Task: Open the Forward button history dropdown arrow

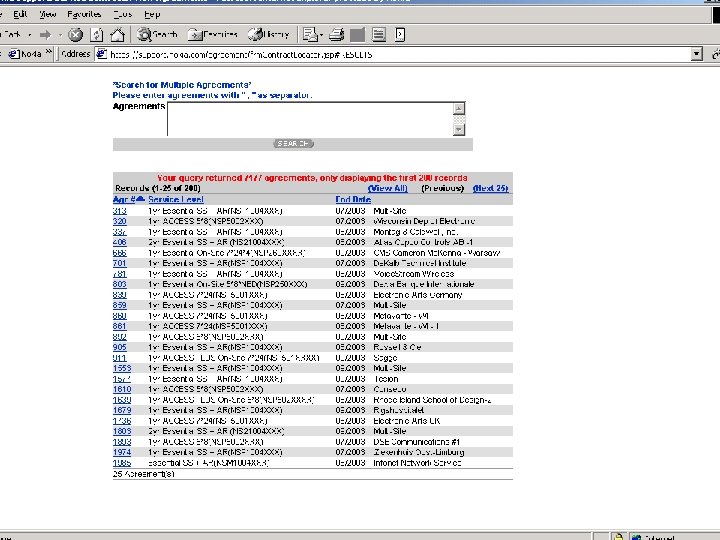Action: click(x=60, y=35)
